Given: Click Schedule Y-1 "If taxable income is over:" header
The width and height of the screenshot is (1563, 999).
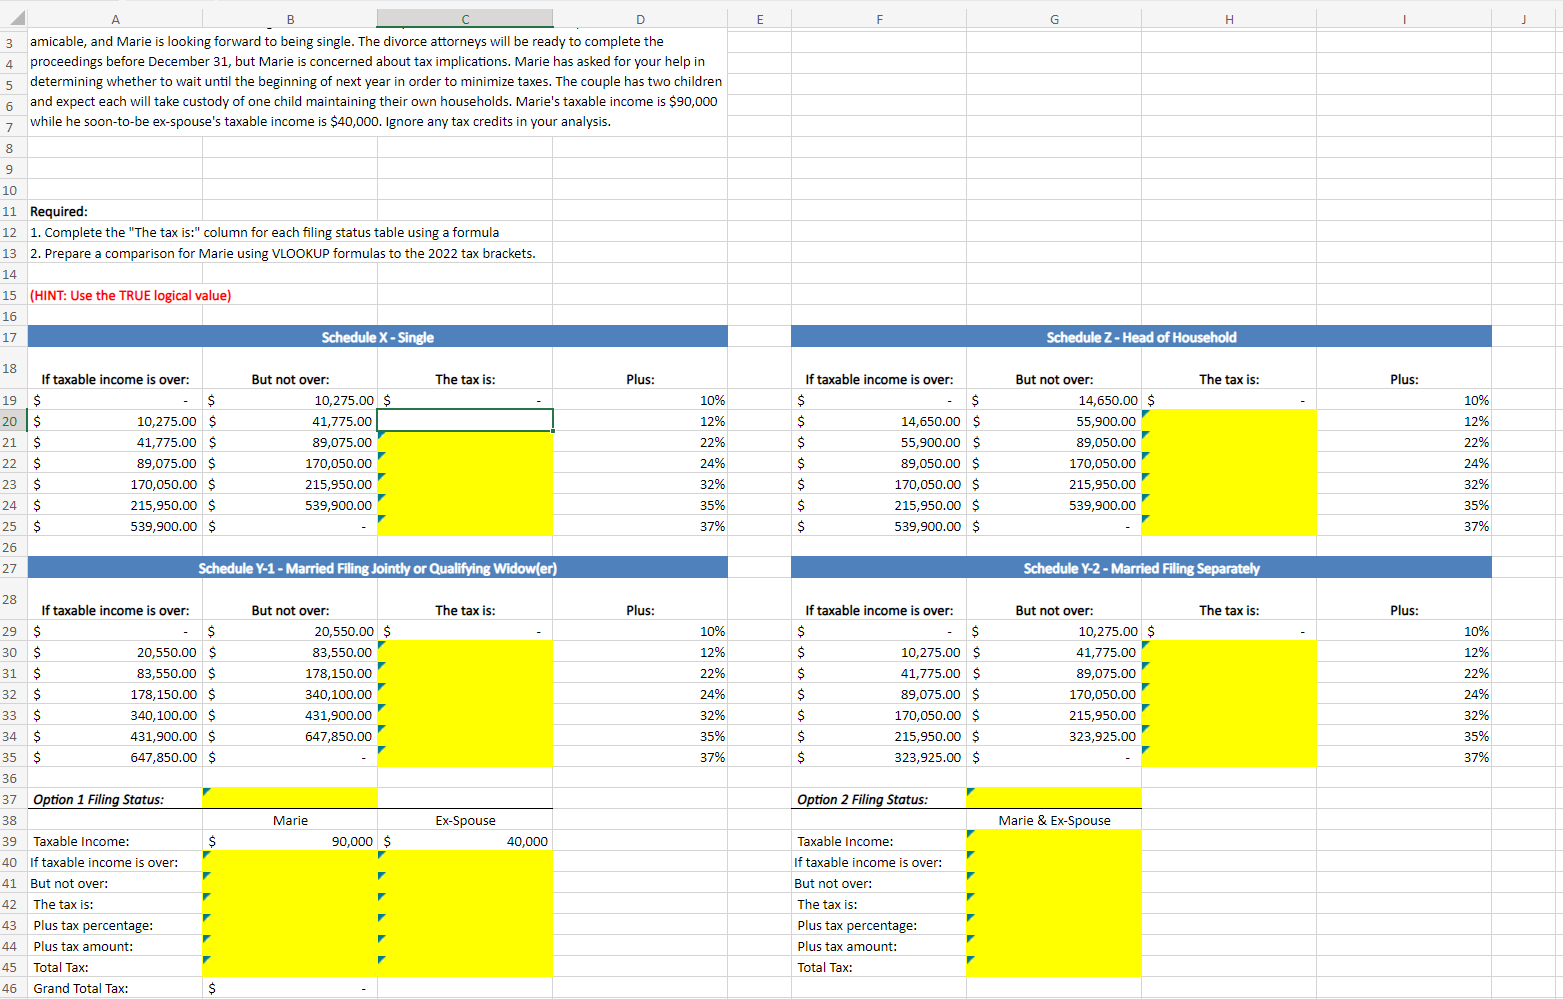Looking at the screenshot, I should point(115,610).
